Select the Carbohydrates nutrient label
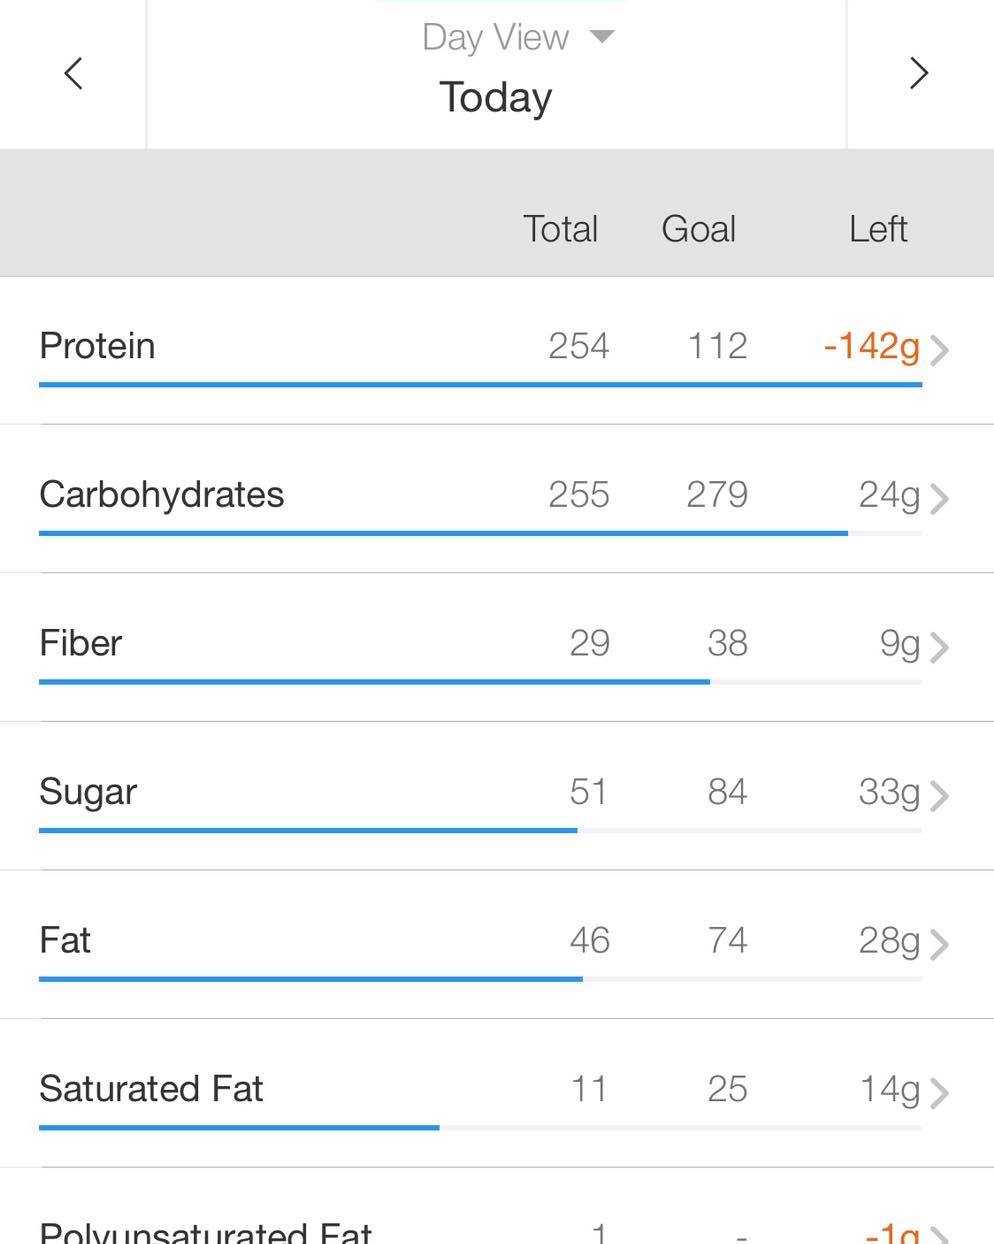994x1244 pixels. [x=161, y=494]
